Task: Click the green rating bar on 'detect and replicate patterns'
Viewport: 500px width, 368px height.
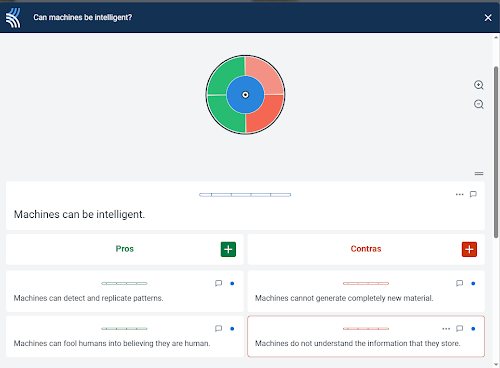Action: pos(124,283)
